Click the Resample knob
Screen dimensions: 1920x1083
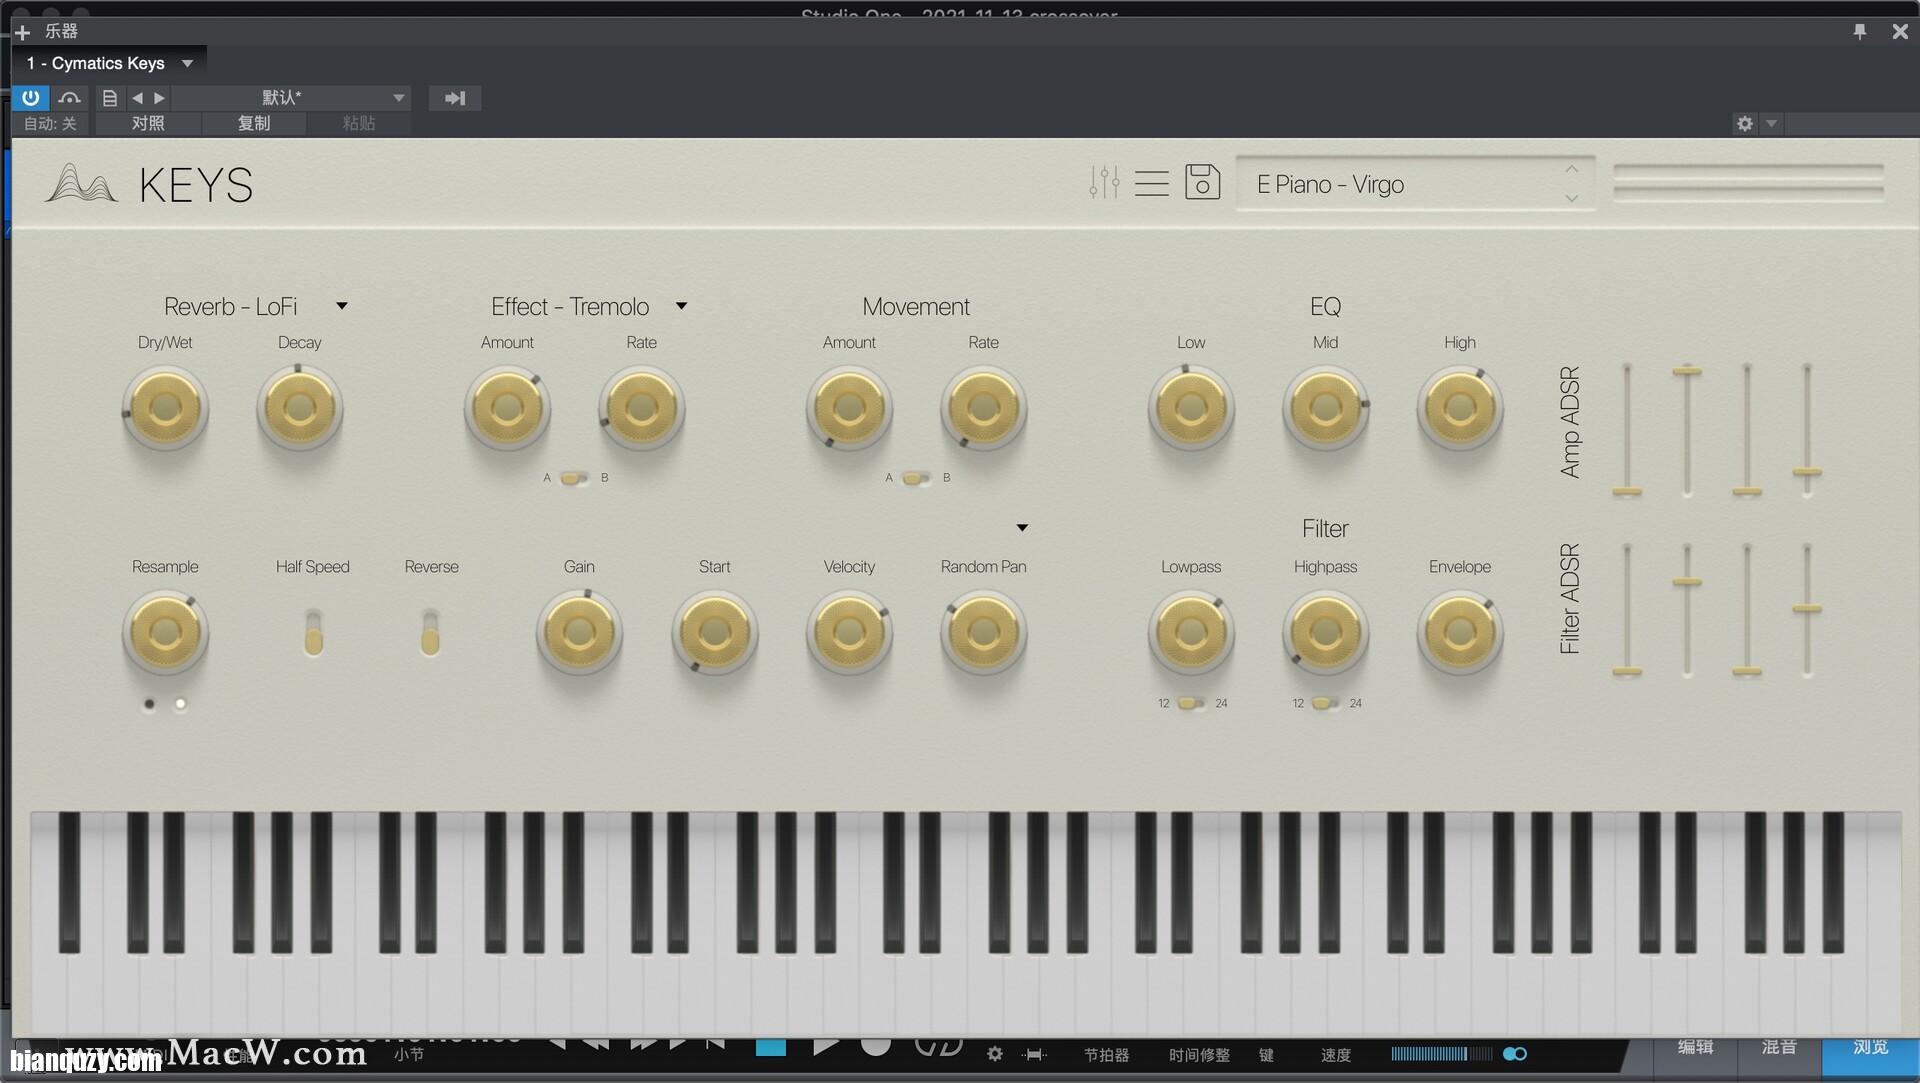[x=165, y=632]
